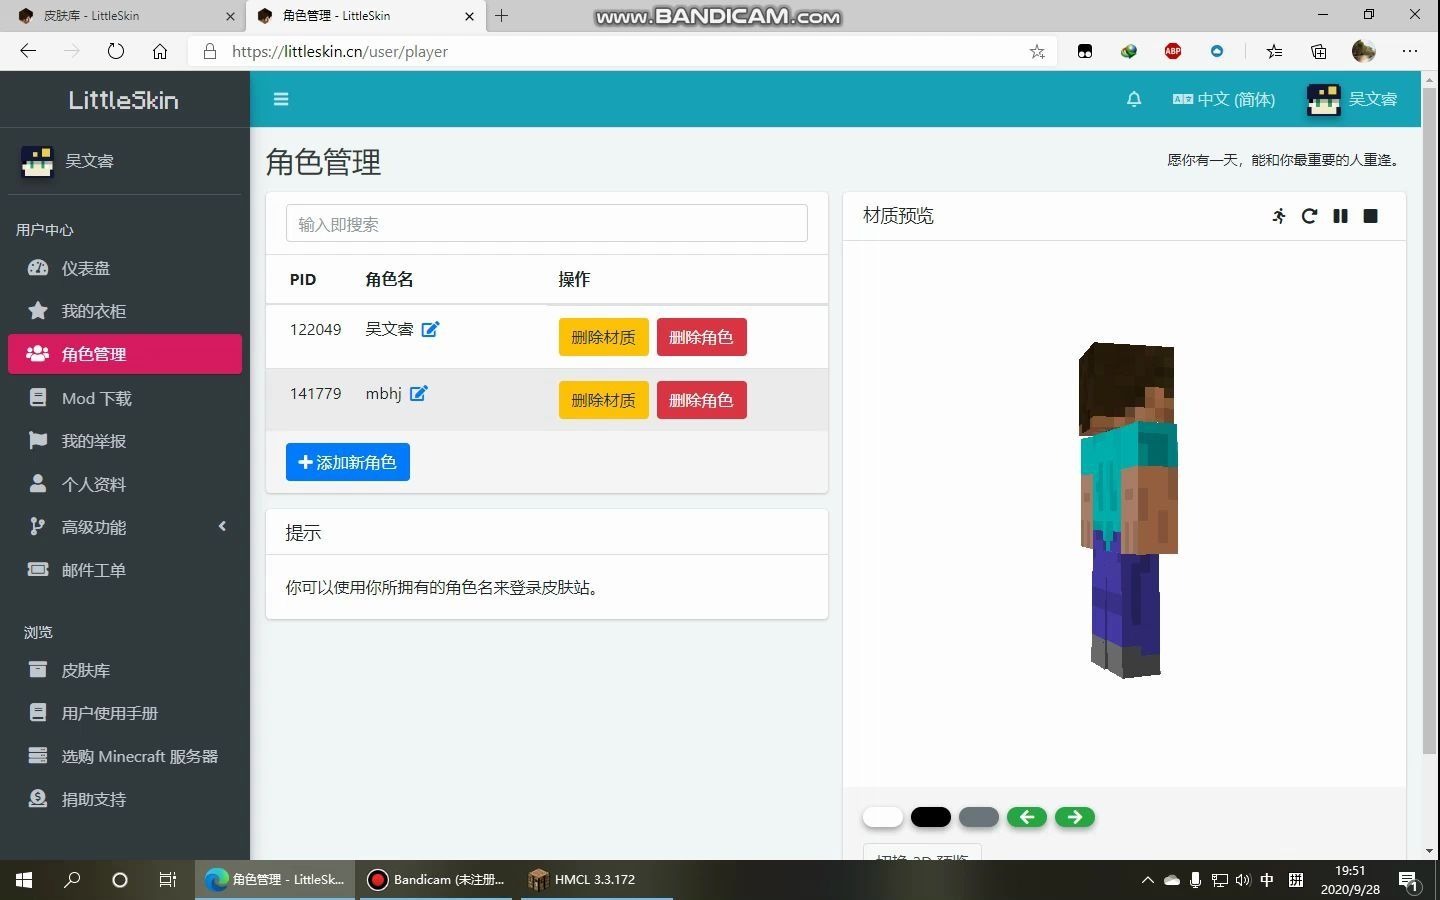Go back in browser
1440x900 pixels.
(28, 51)
